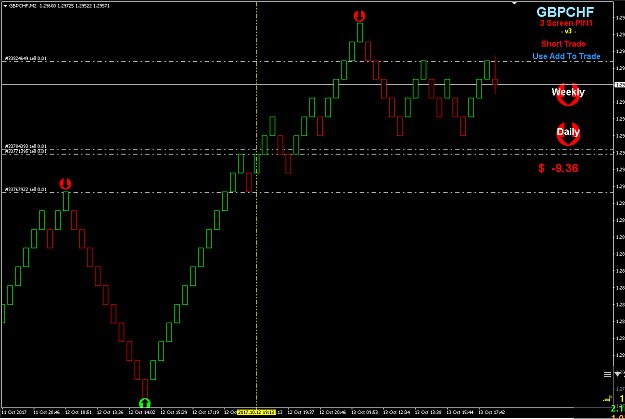Click the current price tag on price scale
Viewport: 625px width, 419px height.
click(620, 85)
